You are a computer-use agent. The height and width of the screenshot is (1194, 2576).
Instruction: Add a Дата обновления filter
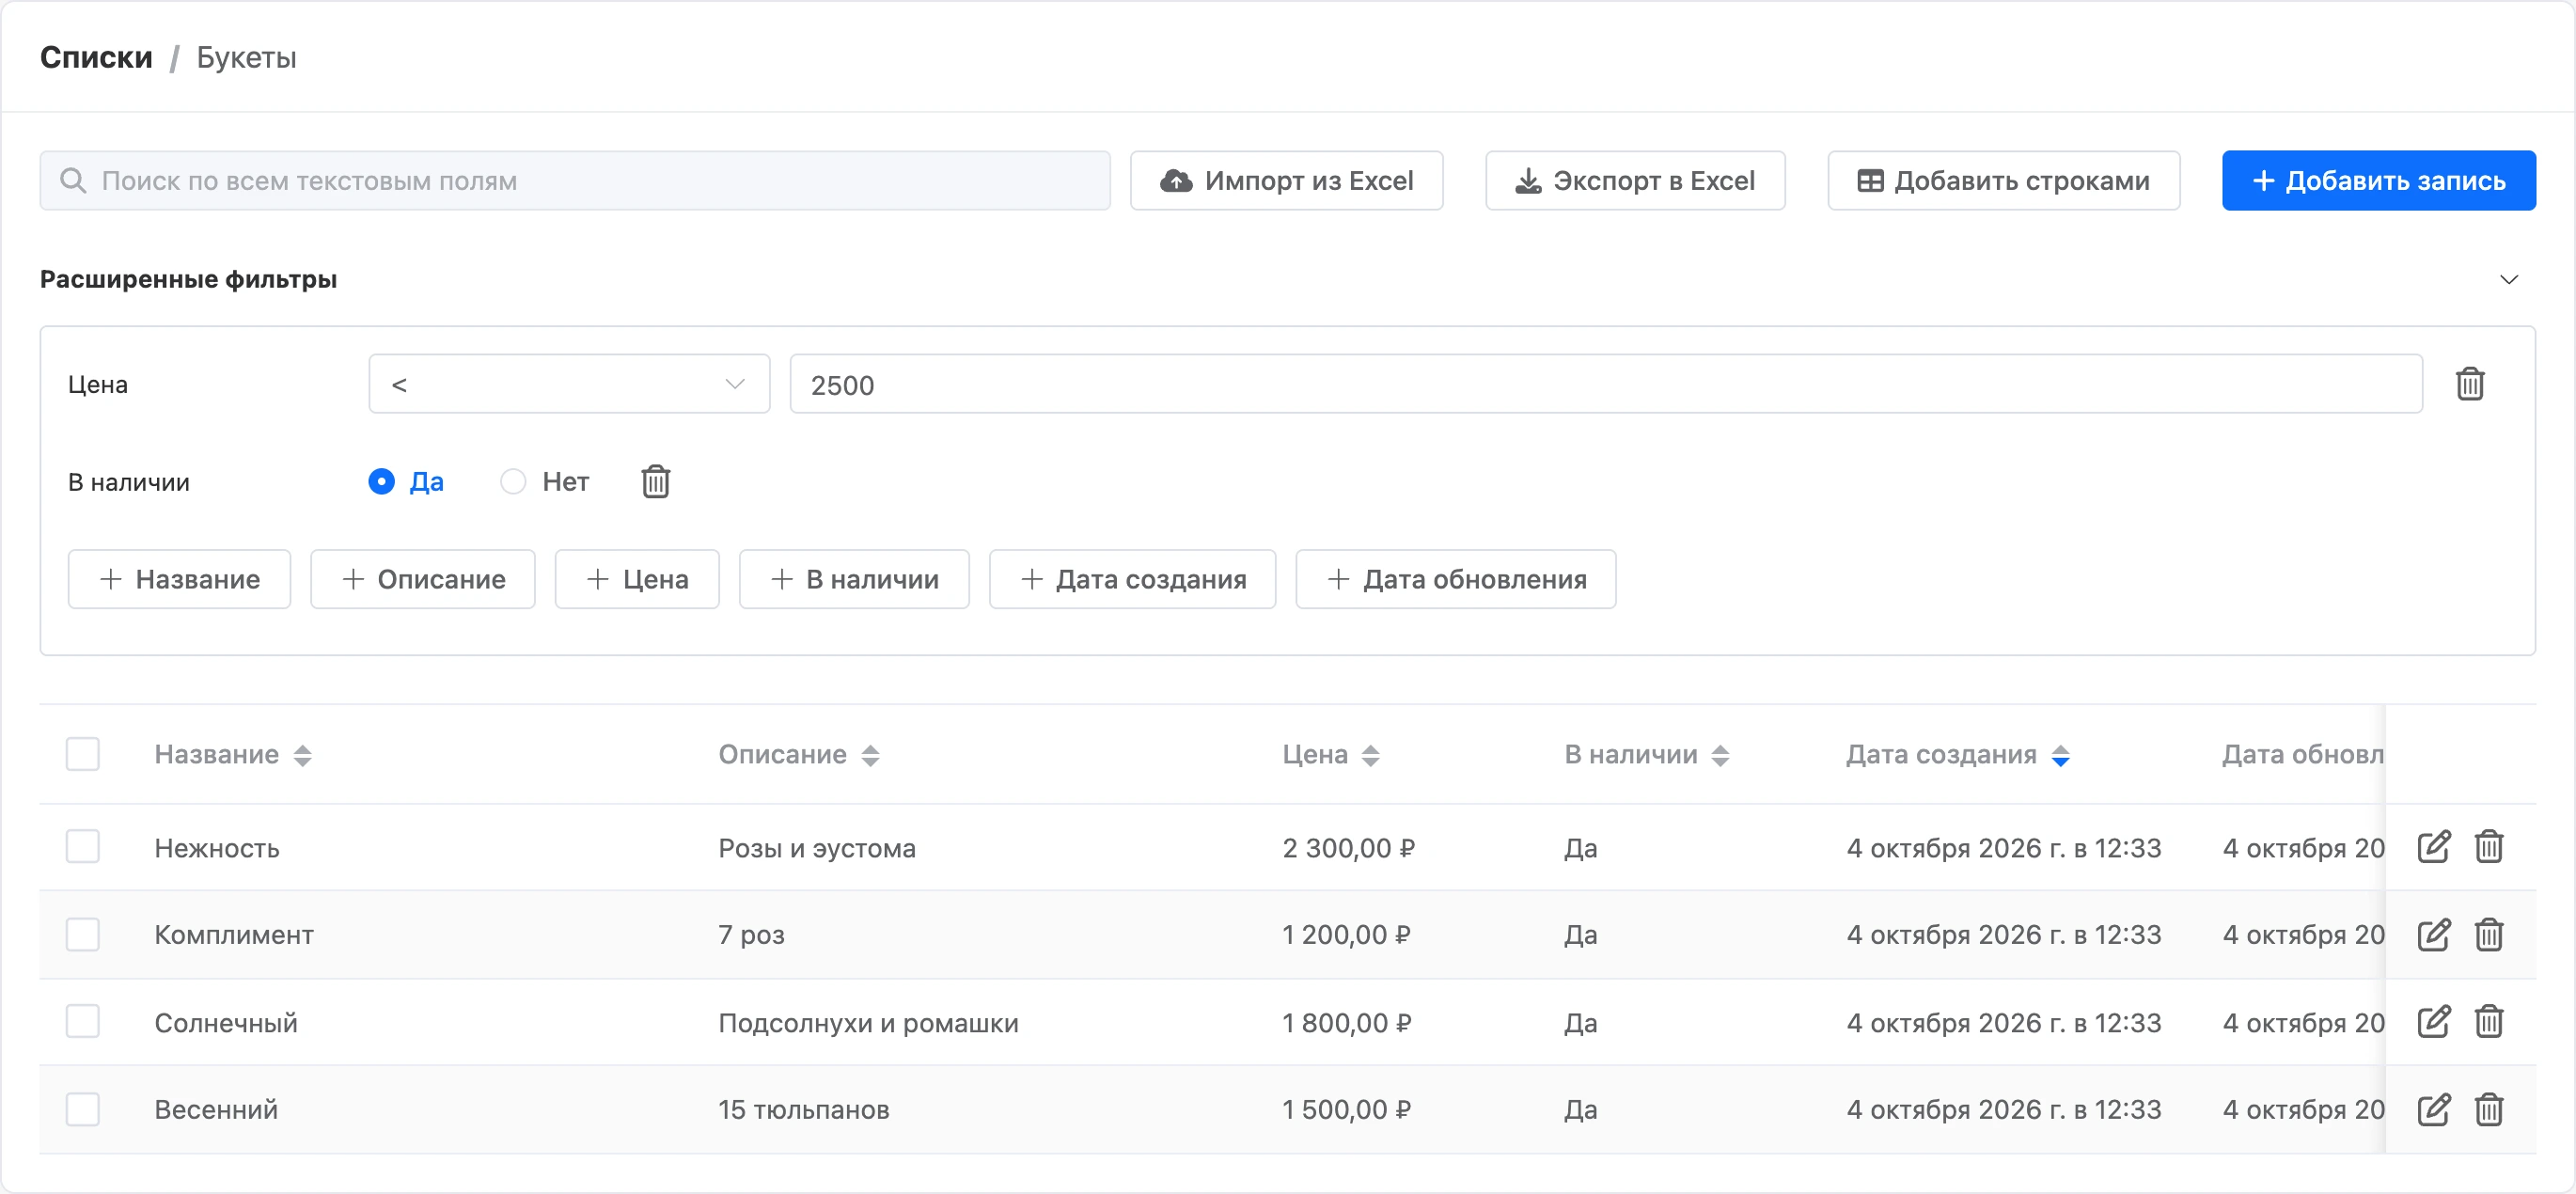tap(1455, 579)
